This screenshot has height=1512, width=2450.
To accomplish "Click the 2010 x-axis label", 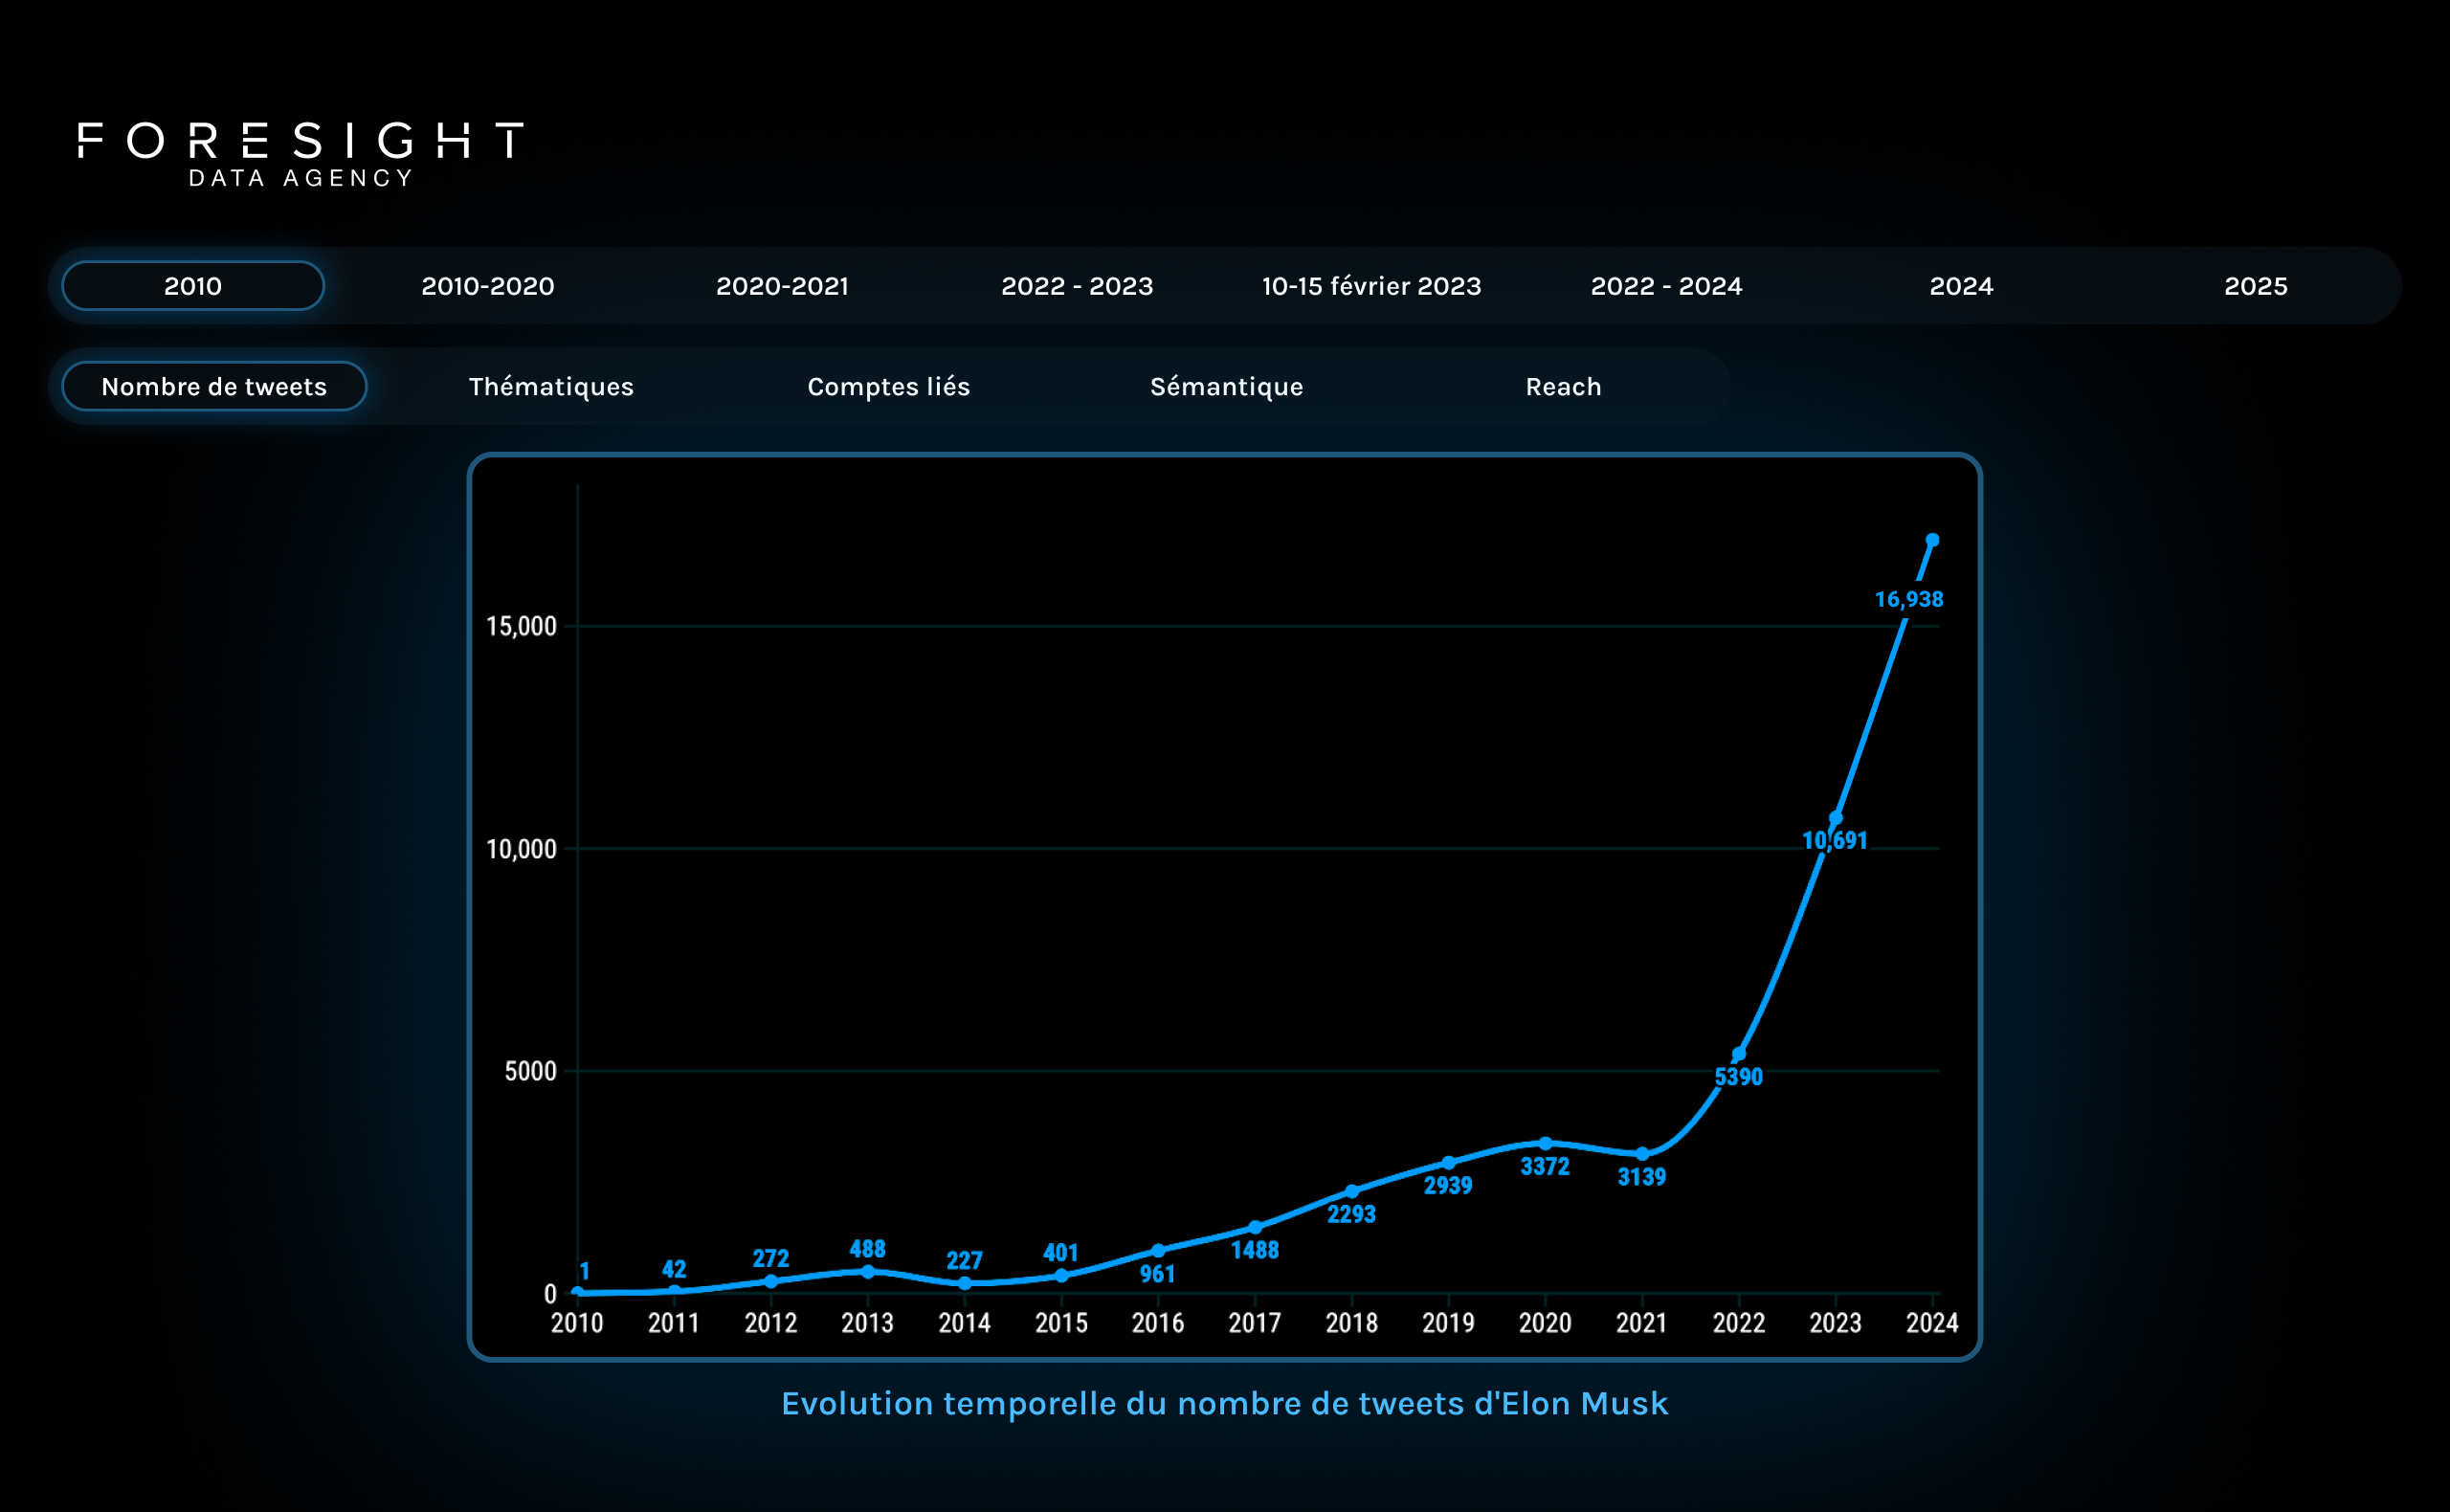I will pyautogui.click(x=577, y=1323).
